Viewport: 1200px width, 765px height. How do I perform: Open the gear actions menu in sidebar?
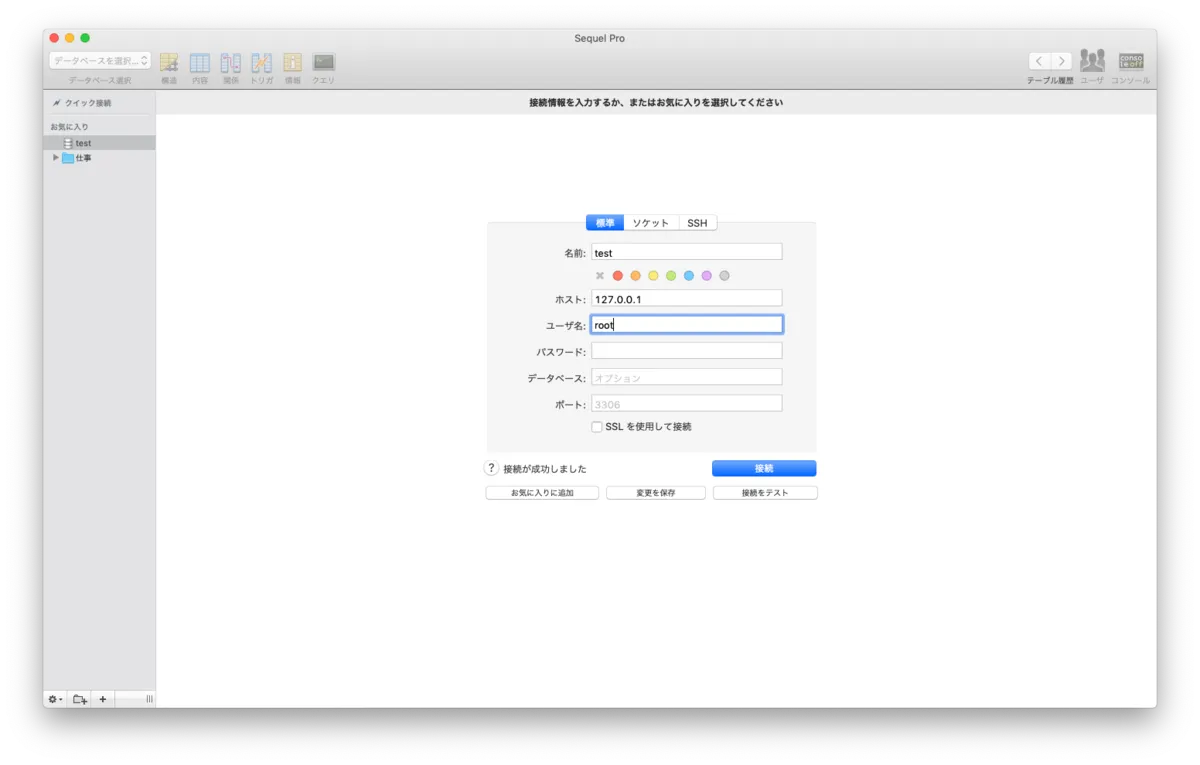point(55,699)
